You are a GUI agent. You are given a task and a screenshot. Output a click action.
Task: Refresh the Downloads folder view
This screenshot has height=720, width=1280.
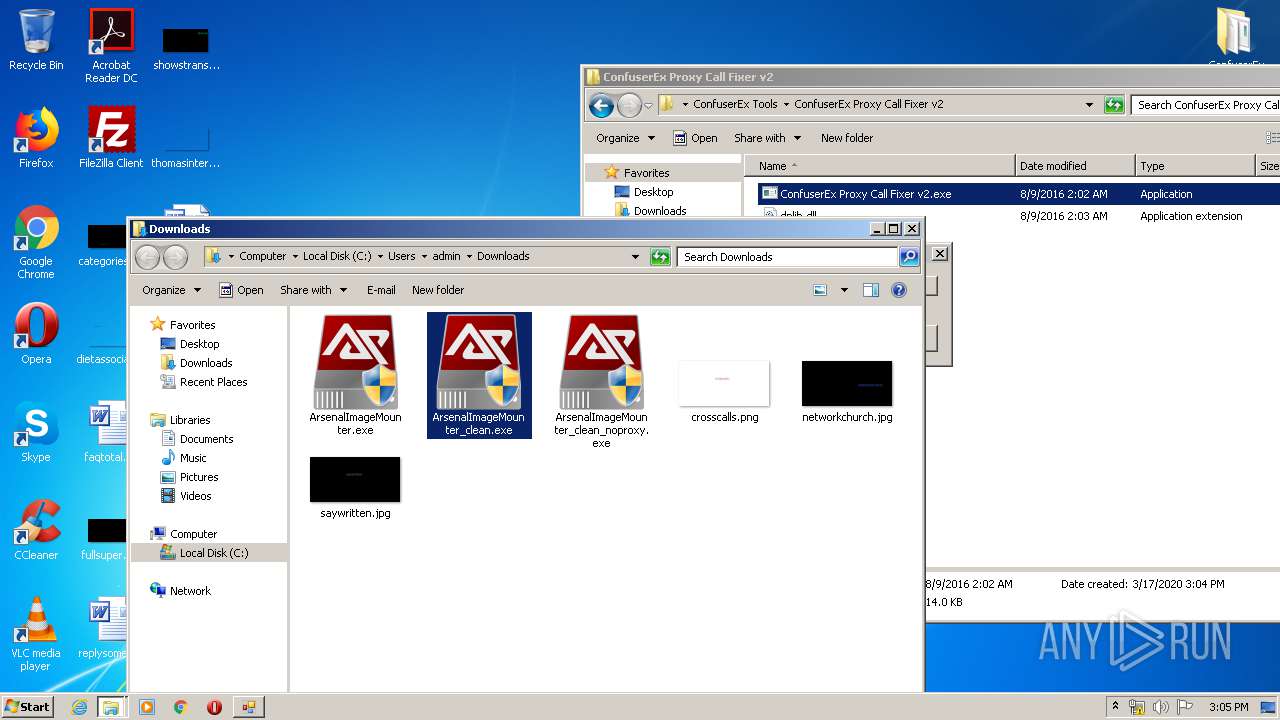(x=660, y=257)
